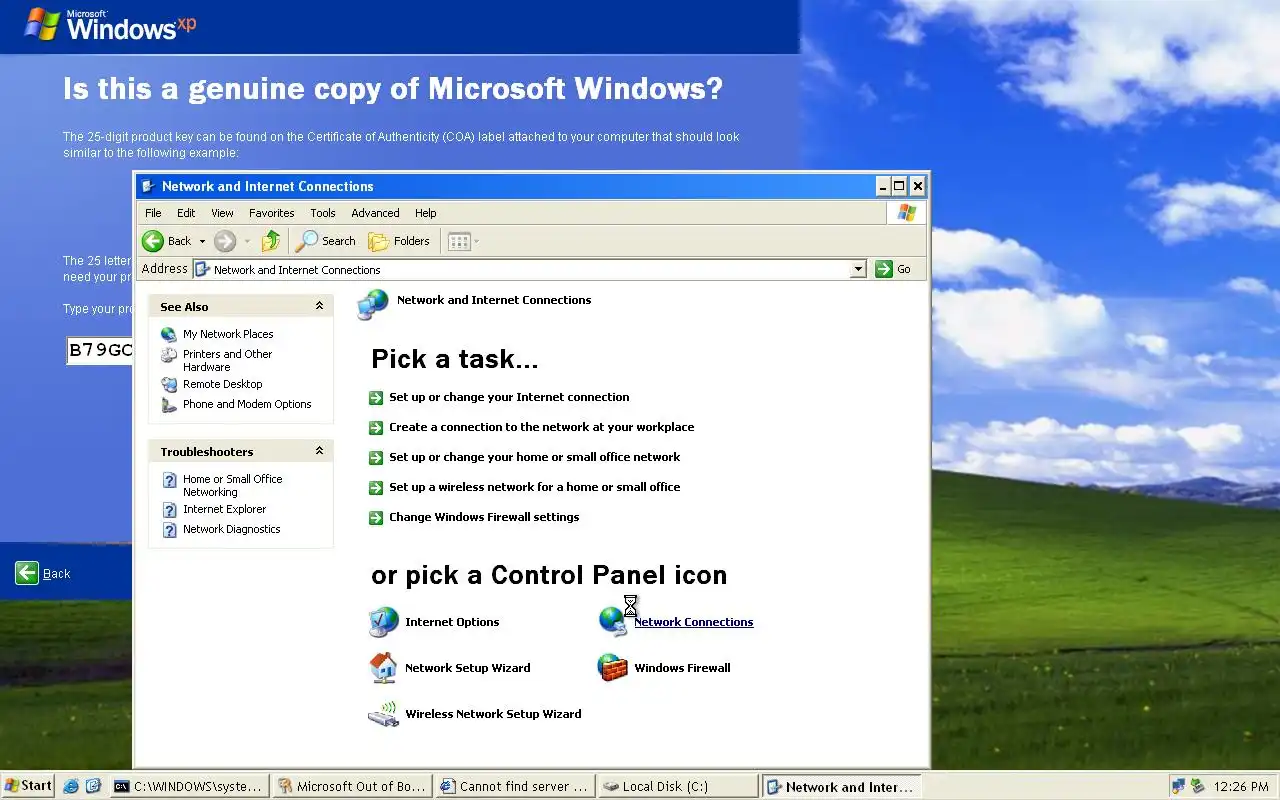Toggle the Folders pane
Viewport: 1280px width, 800px height.
[399, 241]
